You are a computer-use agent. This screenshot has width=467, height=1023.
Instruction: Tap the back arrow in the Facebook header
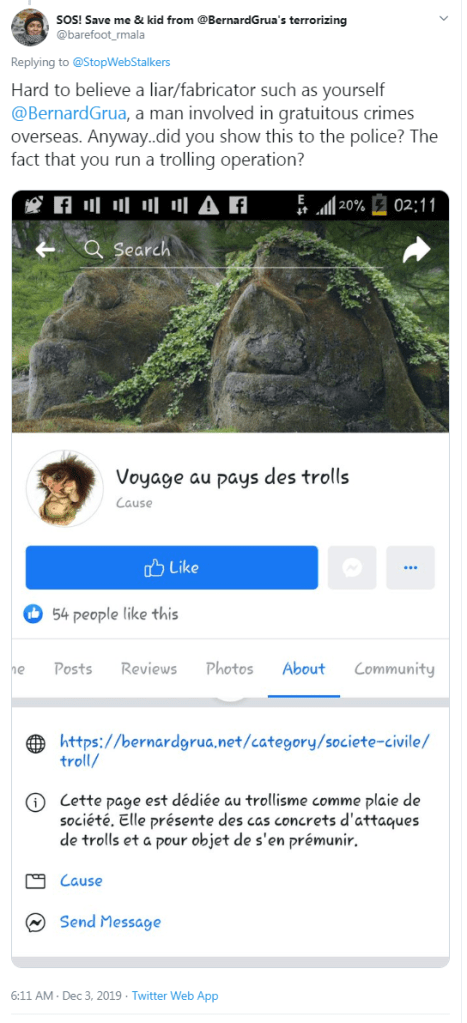tap(45, 250)
